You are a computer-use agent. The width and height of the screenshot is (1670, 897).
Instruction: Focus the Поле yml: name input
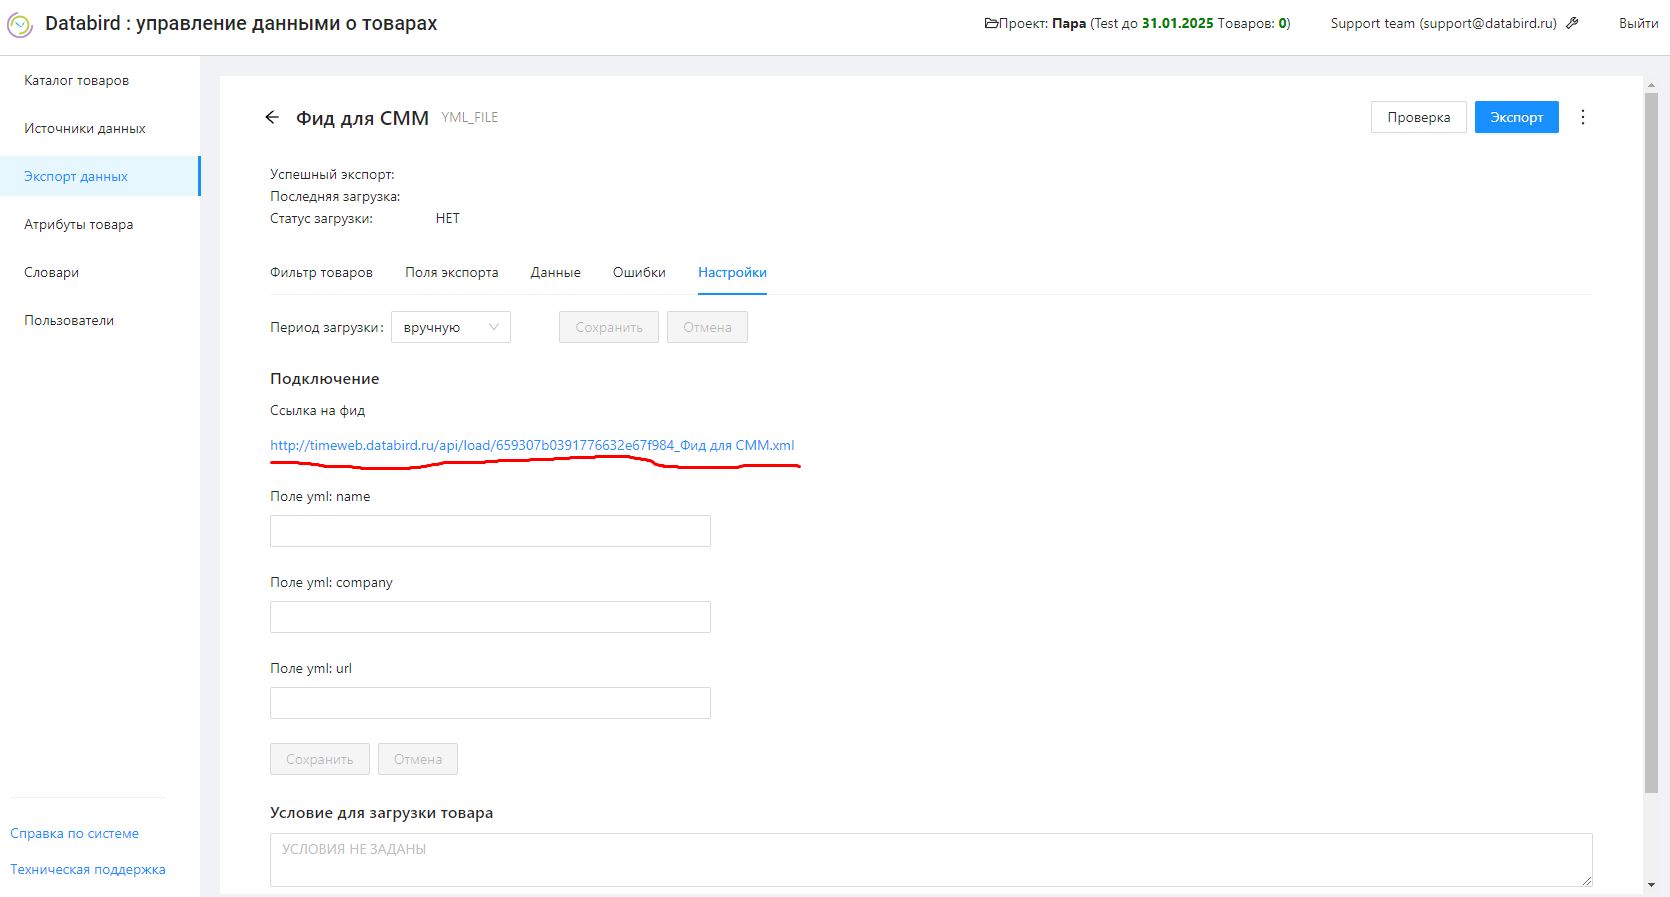click(490, 531)
